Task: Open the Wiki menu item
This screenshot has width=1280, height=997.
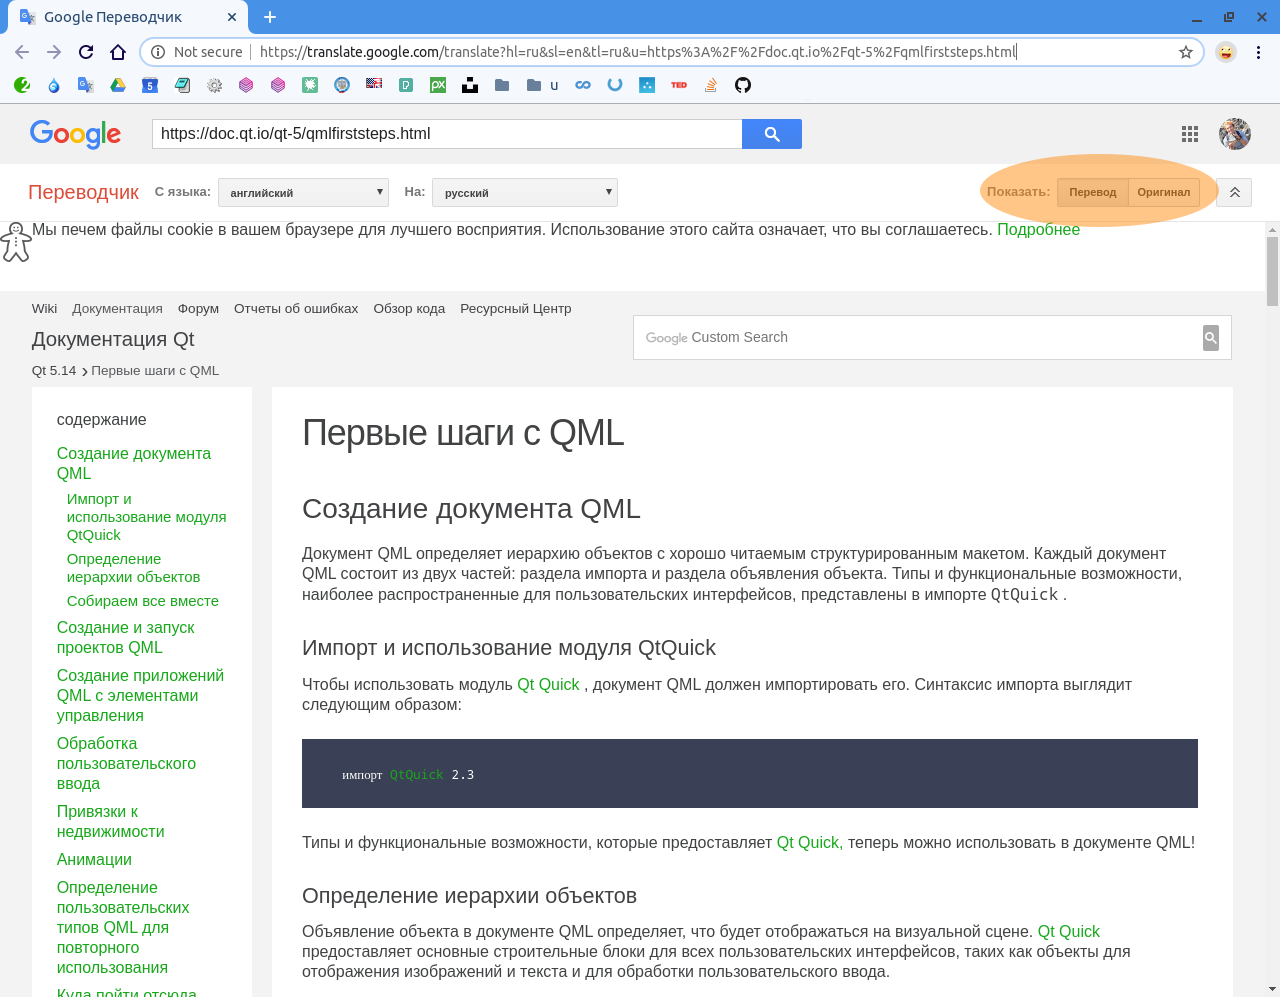Action: pyautogui.click(x=44, y=309)
